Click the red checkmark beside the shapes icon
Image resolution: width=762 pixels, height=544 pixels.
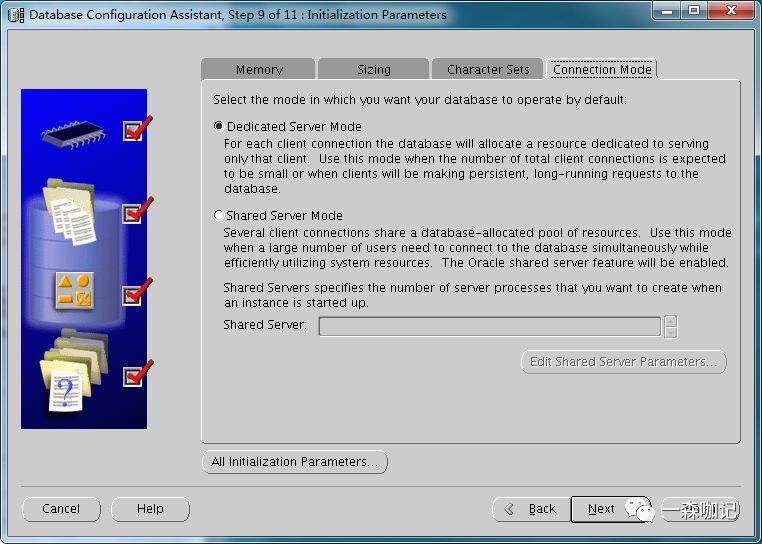point(138,292)
